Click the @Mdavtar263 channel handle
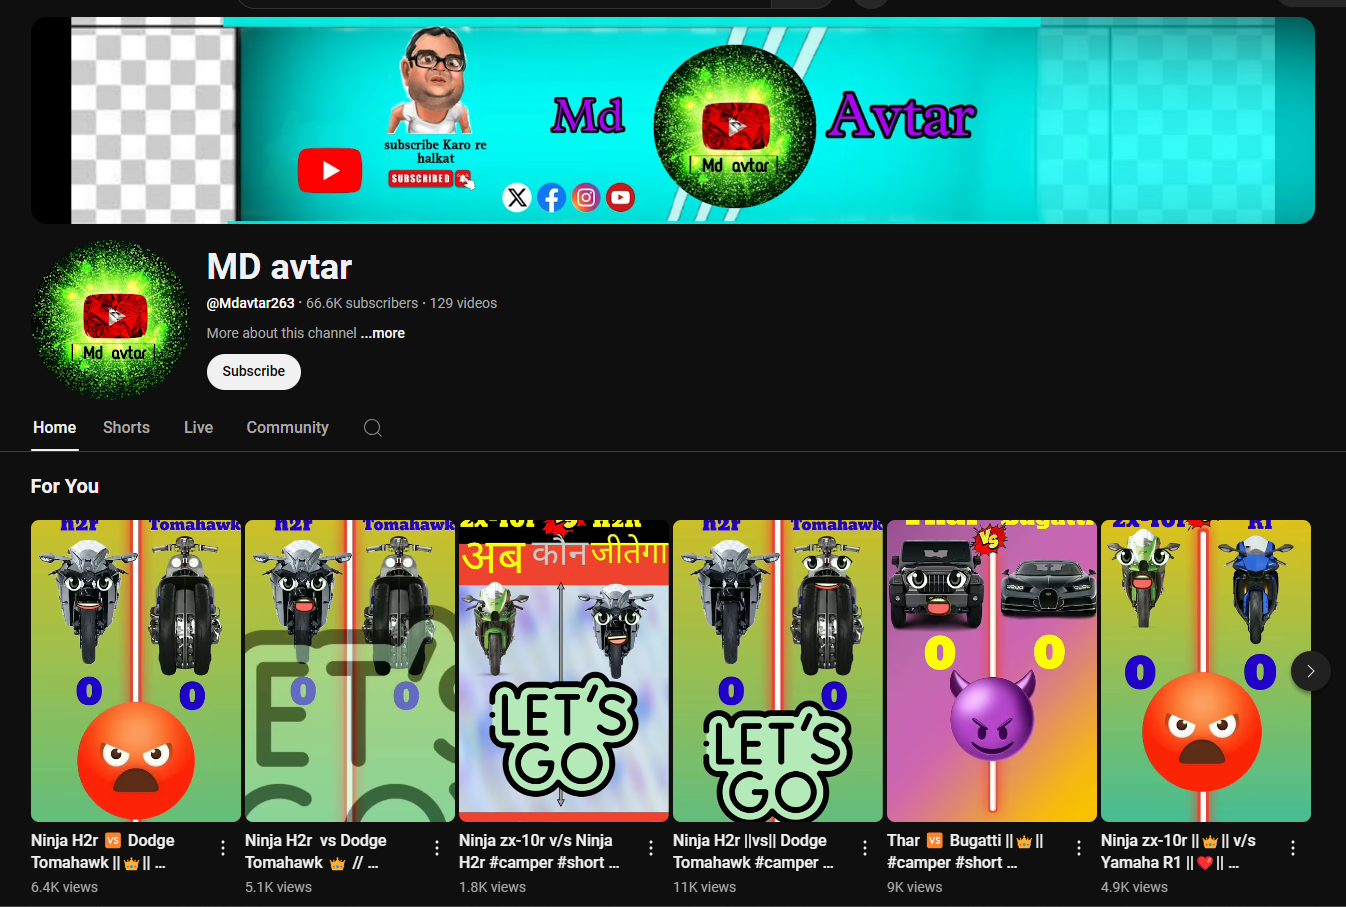 point(251,303)
